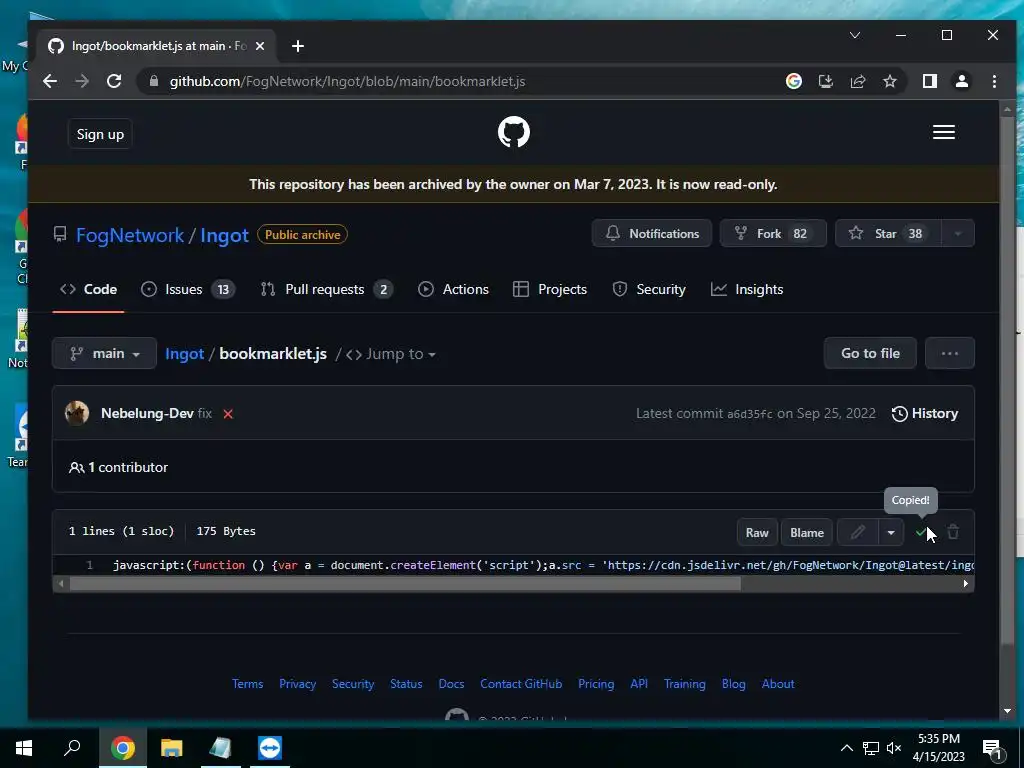Click the Go to file button

(870, 353)
